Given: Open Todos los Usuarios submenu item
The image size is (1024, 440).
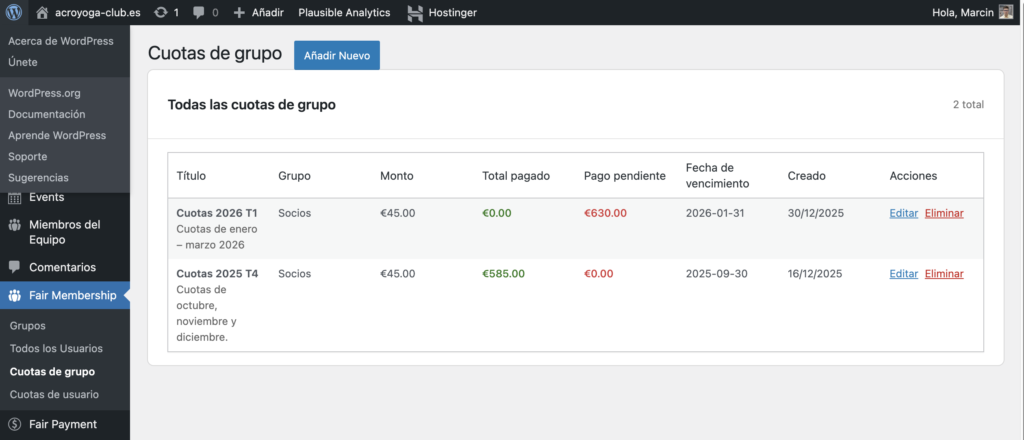Looking at the screenshot, I should 56,348.
